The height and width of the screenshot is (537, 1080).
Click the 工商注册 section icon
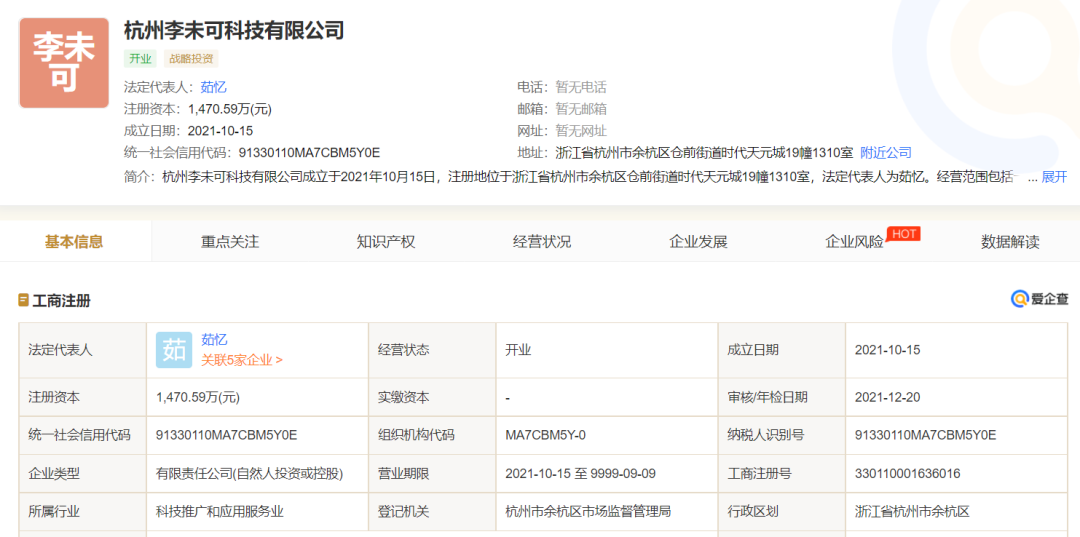(24, 301)
